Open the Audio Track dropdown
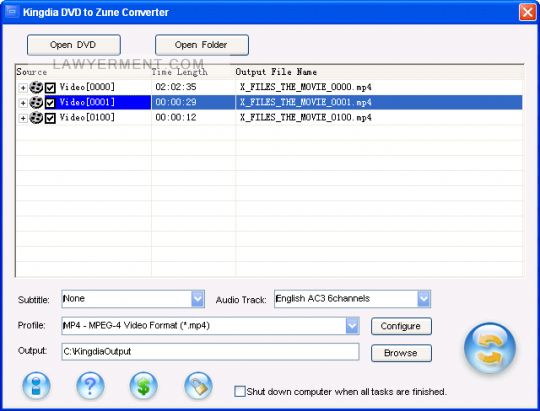This screenshot has width=540, height=411. (x=424, y=299)
